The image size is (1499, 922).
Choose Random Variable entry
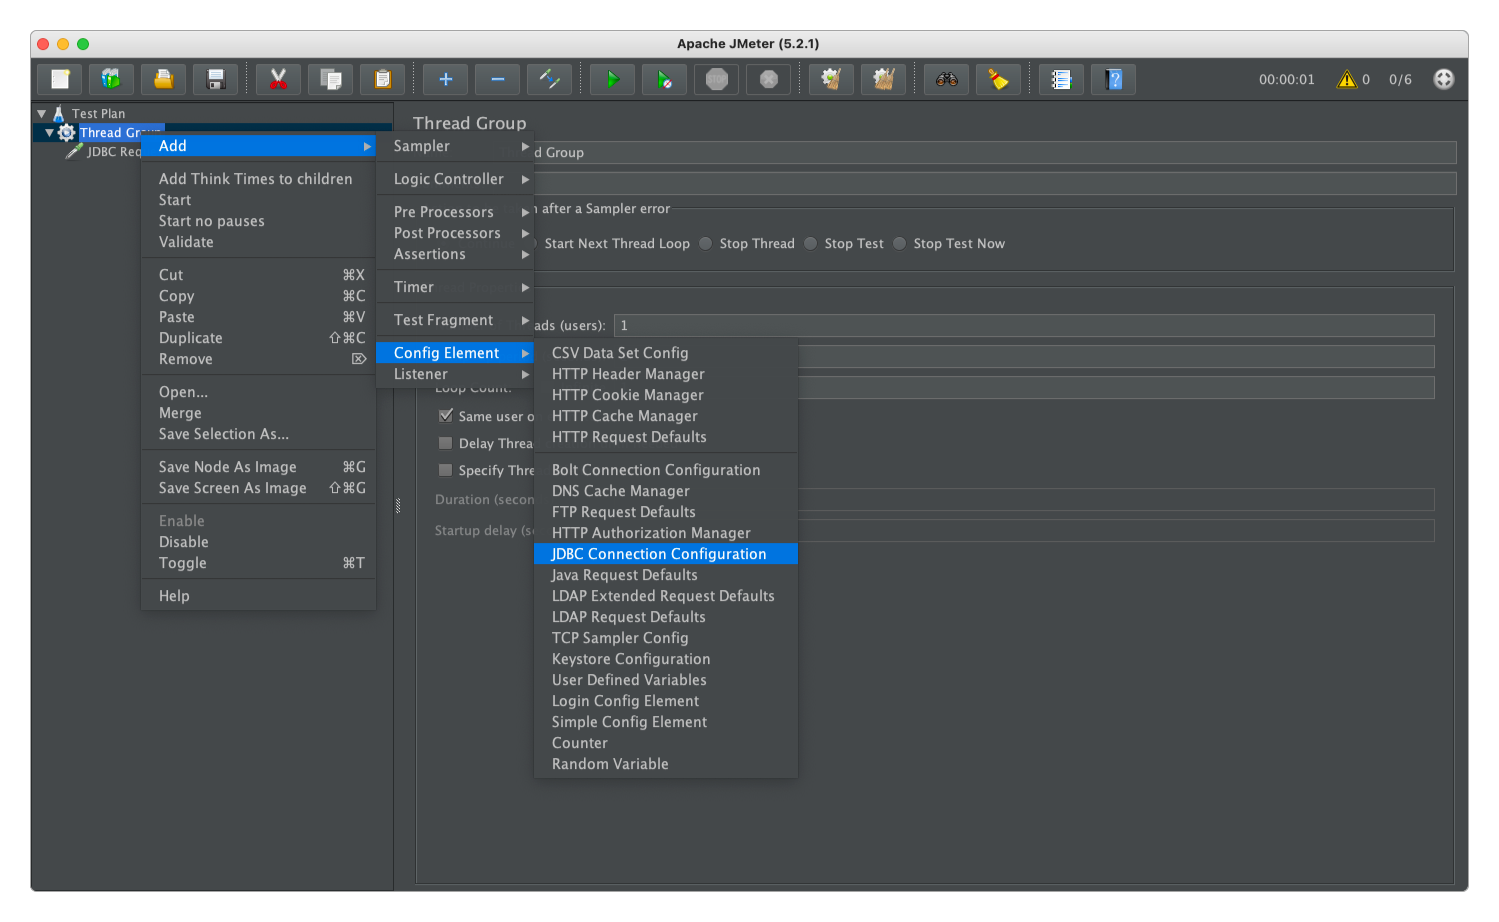click(x=666, y=764)
